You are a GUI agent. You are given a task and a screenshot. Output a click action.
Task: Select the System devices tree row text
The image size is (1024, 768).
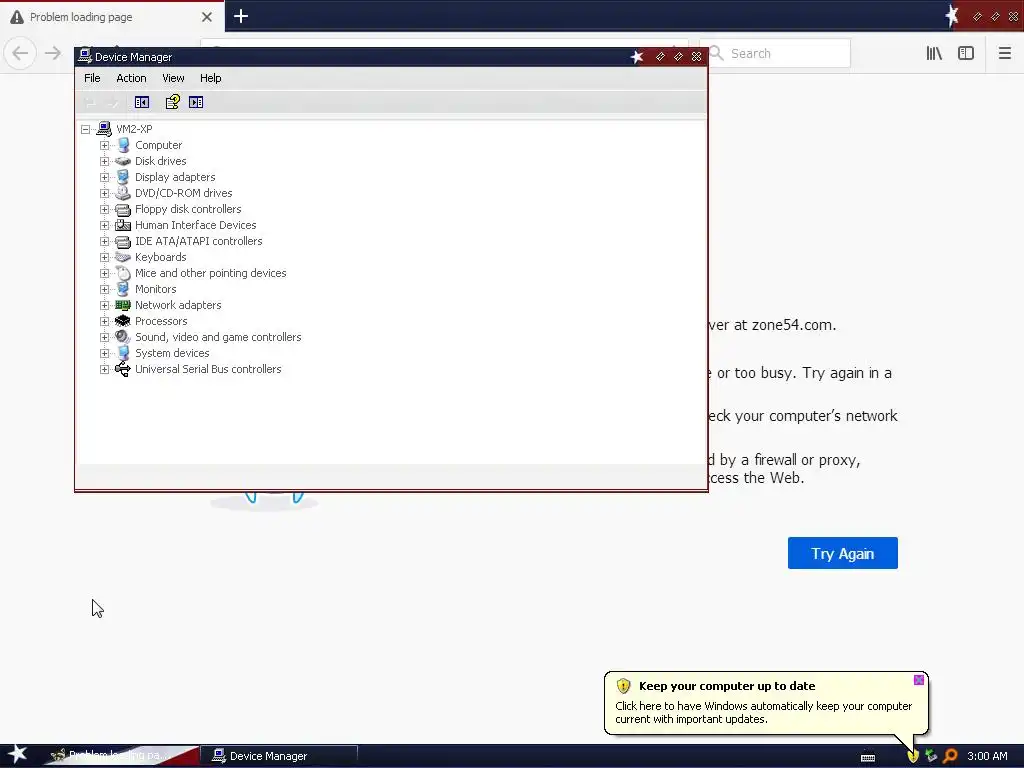tap(172, 353)
